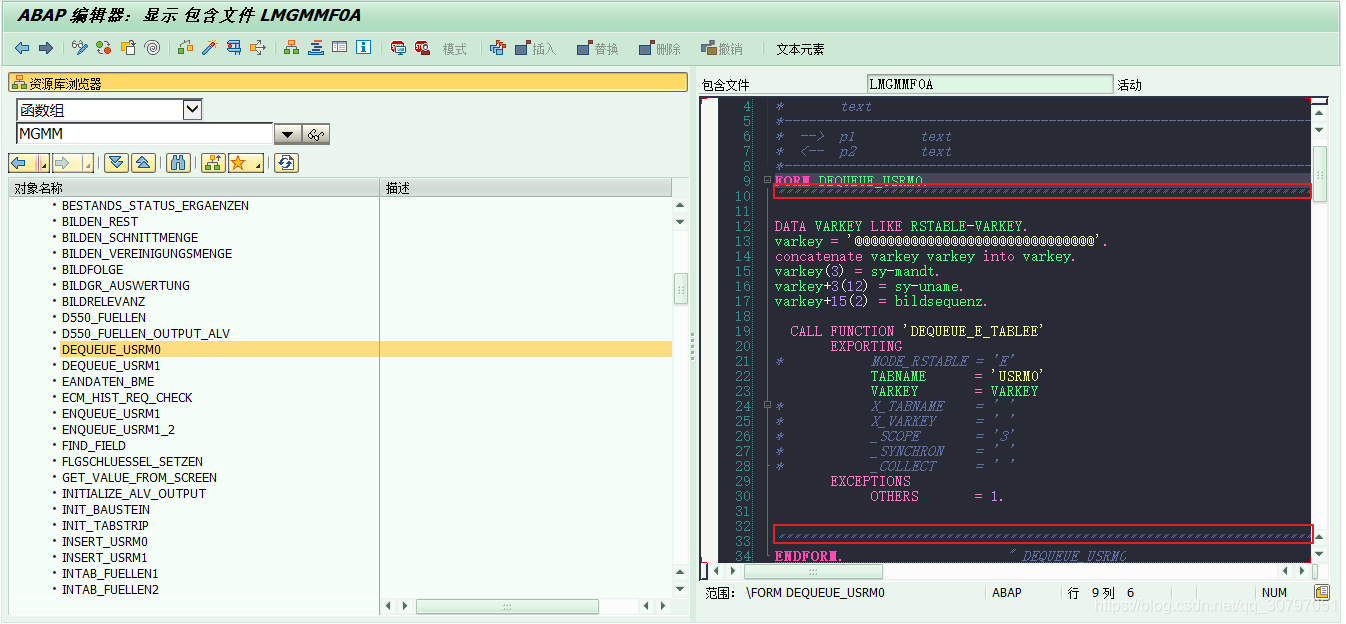Open the tree Forward history dropdown
The width and height of the screenshot is (1346, 624).
[88, 163]
